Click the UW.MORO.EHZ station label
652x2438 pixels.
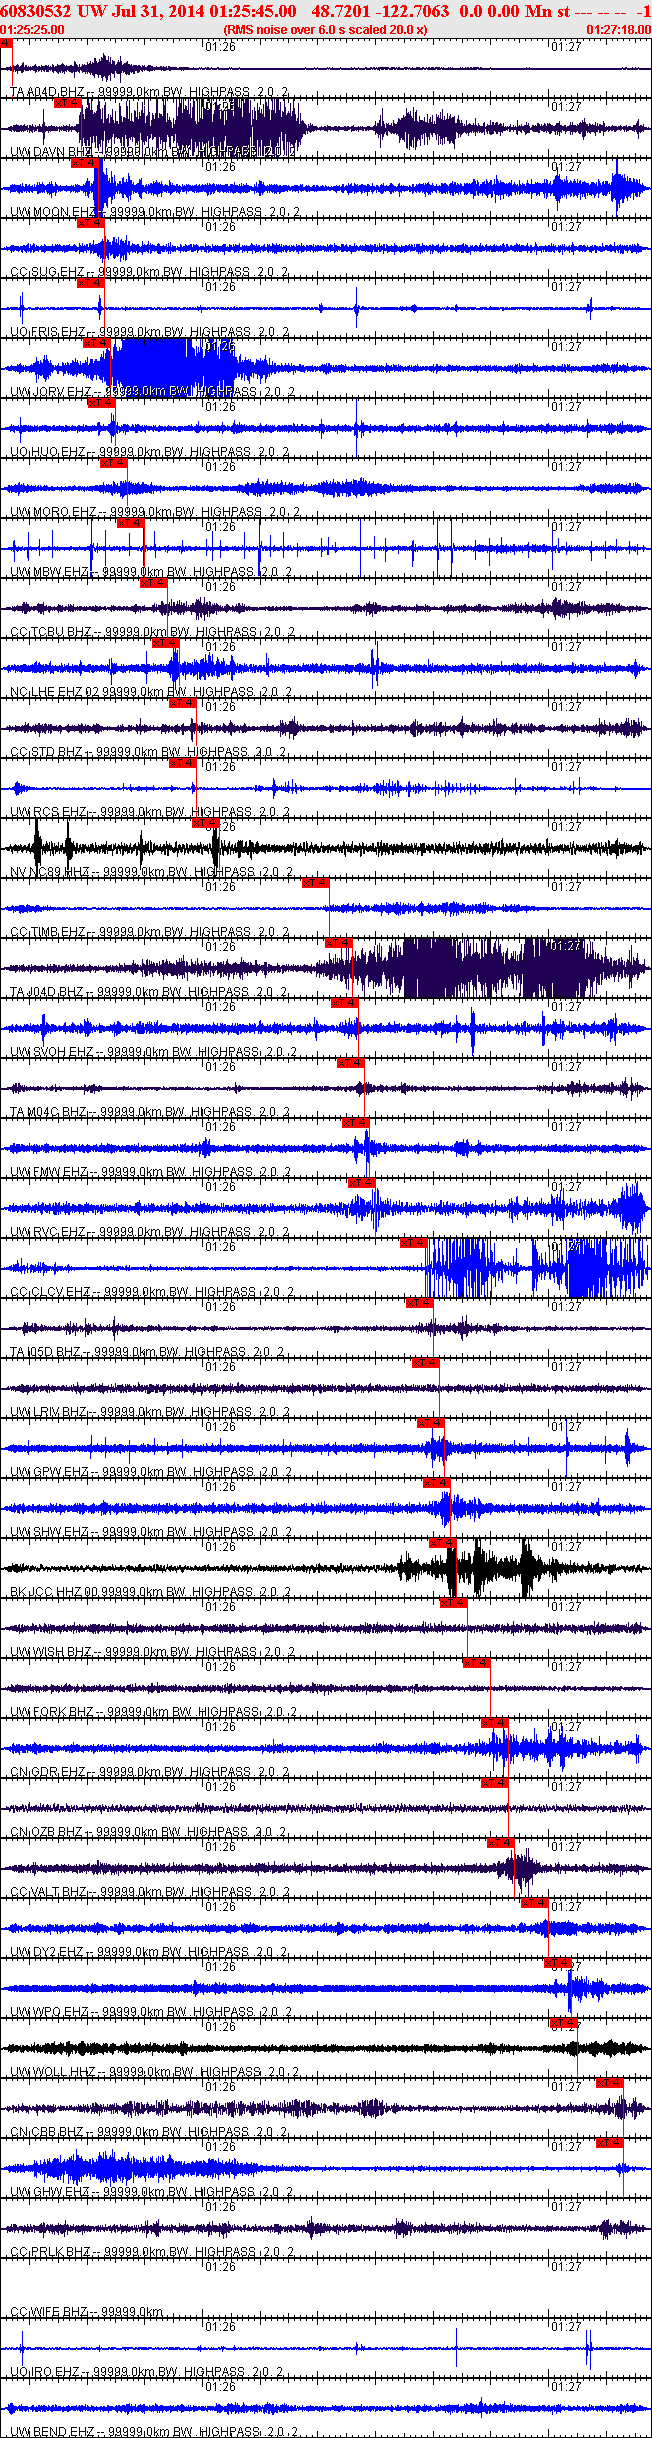(x=54, y=512)
